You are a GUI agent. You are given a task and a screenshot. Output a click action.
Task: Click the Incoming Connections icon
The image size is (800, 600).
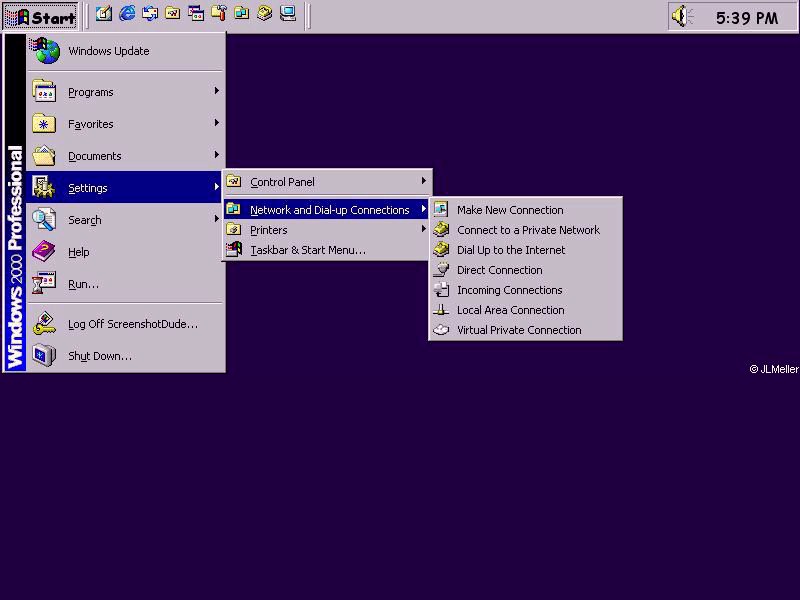click(441, 289)
